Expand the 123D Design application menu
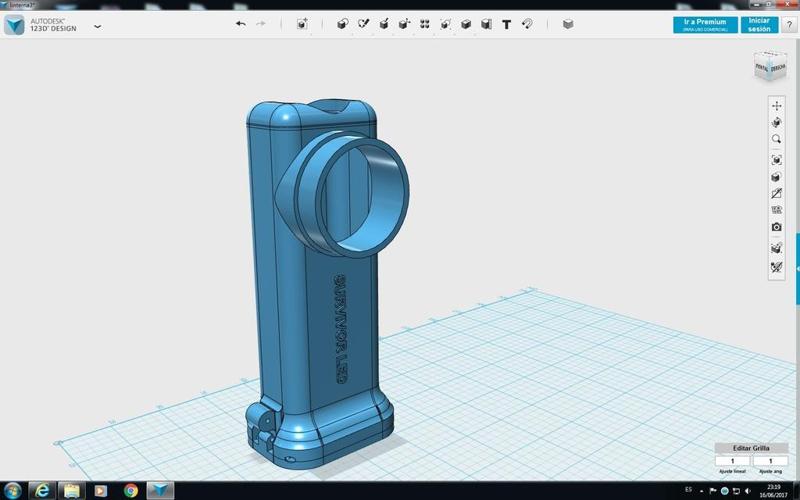The height and width of the screenshot is (500, 800). [x=97, y=26]
